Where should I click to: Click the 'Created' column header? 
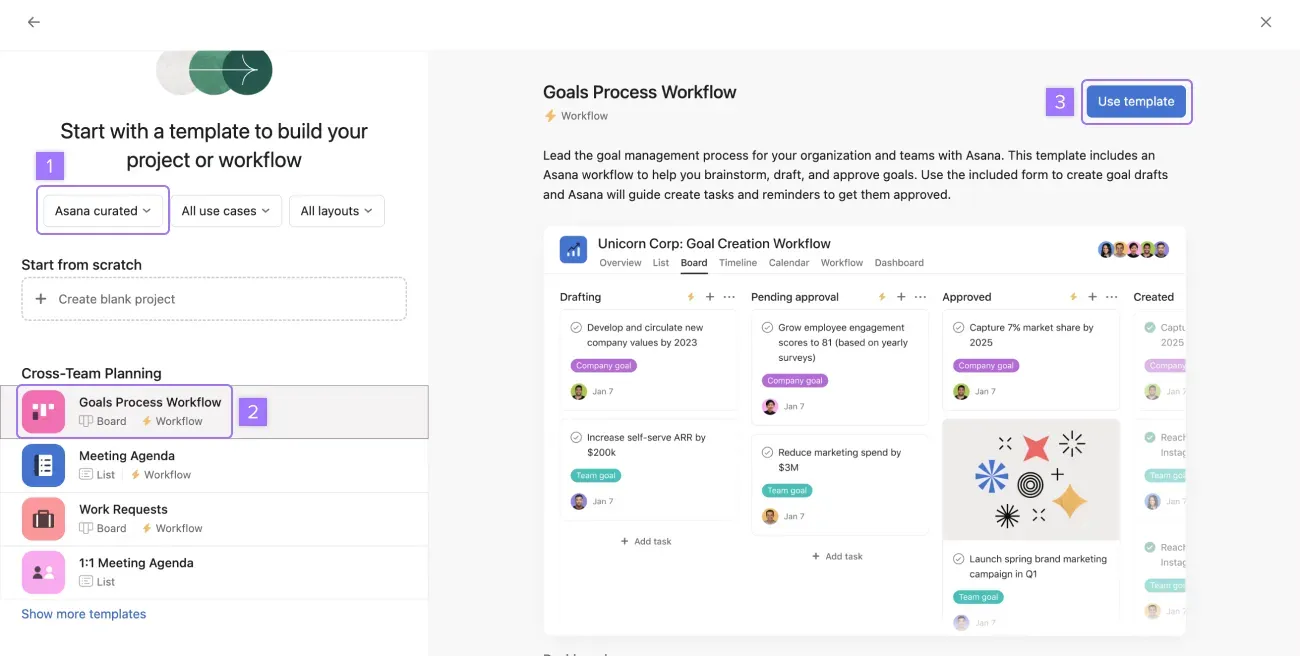click(x=1153, y=297)
